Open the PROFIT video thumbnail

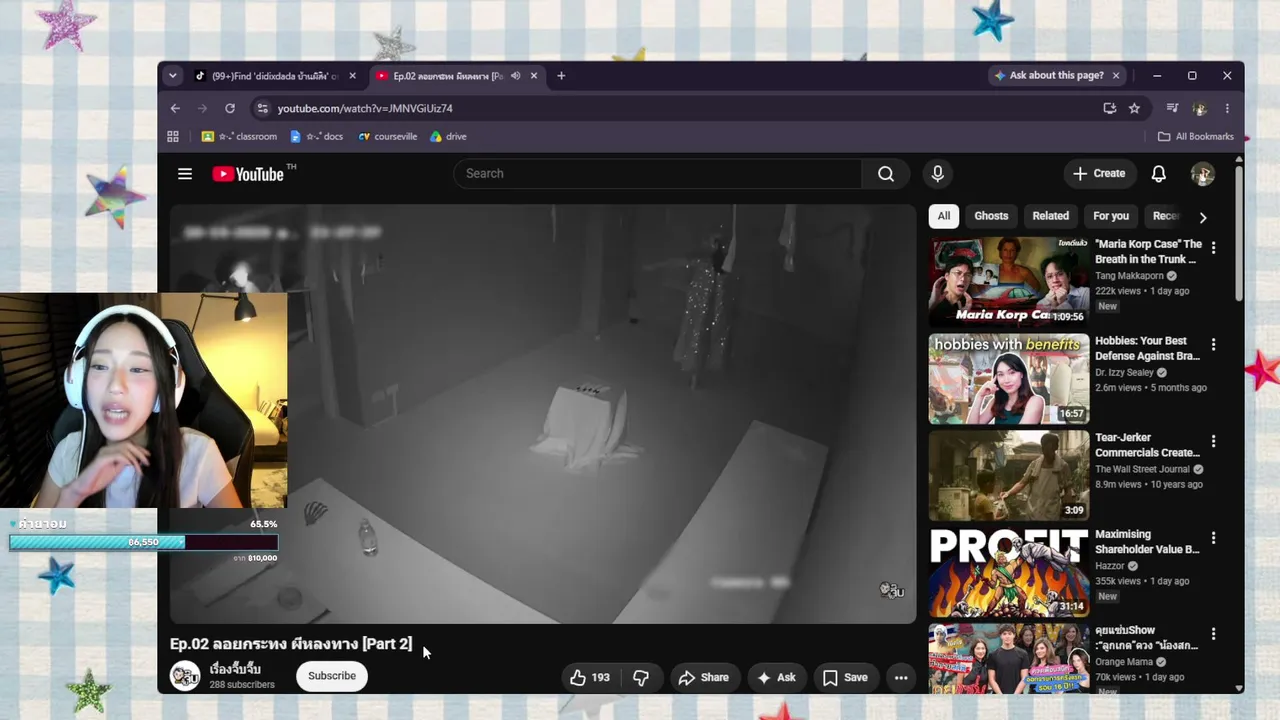tap(1009, 573)
